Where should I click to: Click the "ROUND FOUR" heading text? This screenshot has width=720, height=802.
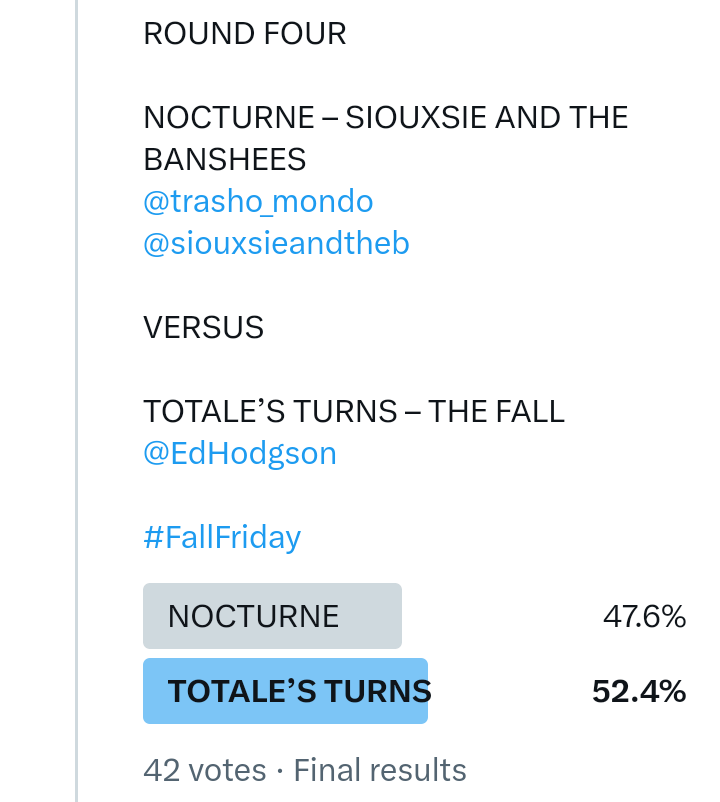[x=244, y=34]
